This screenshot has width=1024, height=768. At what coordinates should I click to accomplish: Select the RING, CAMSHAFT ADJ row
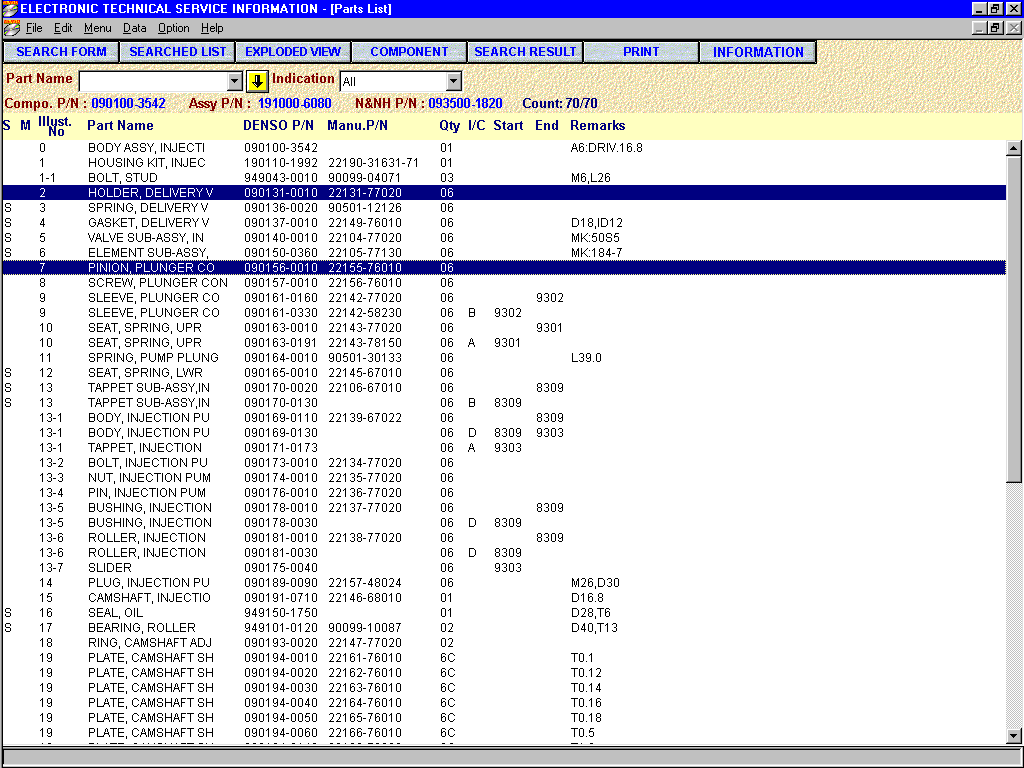pos(504,643)
